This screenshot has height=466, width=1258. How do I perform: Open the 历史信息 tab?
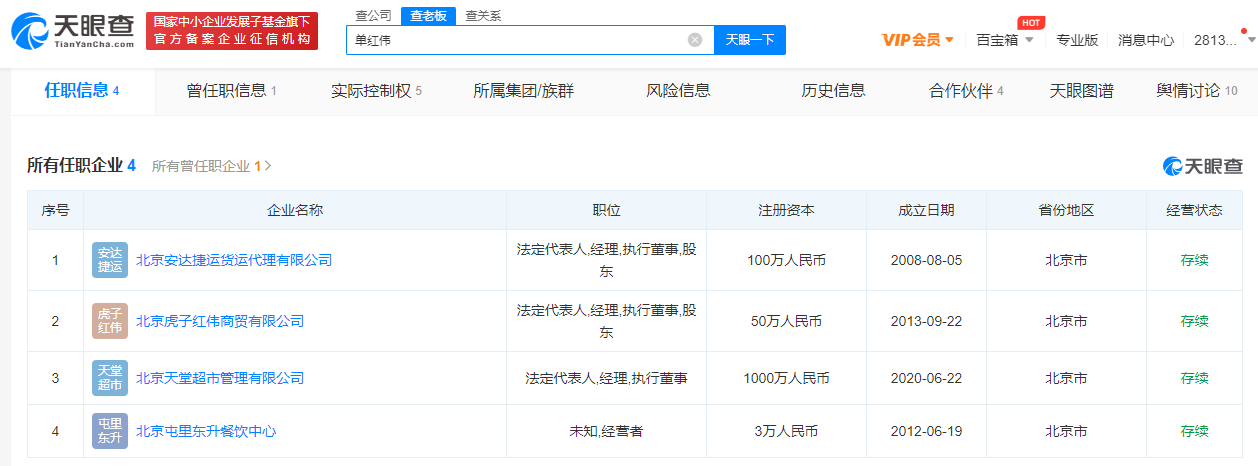click(x=833, y=91)
